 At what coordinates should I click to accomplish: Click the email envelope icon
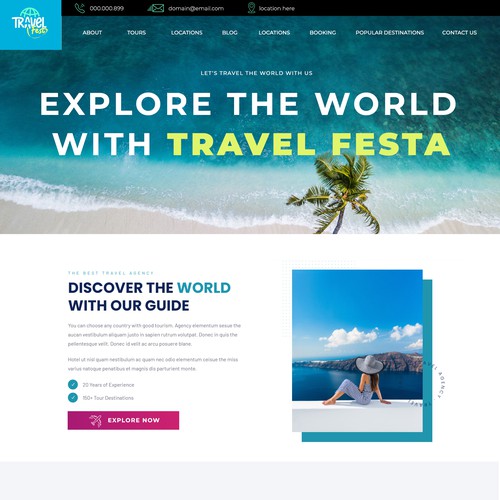coord(156,8)
